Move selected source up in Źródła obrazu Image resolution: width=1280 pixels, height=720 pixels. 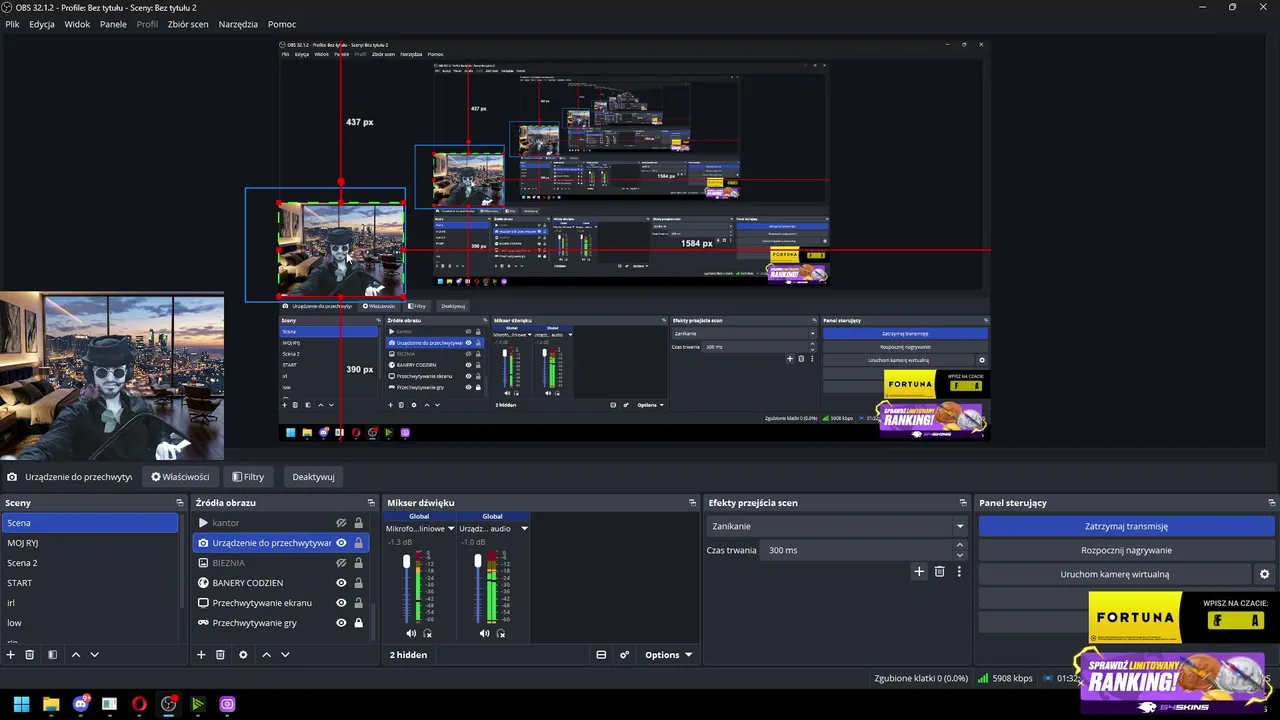pos(266,655)
